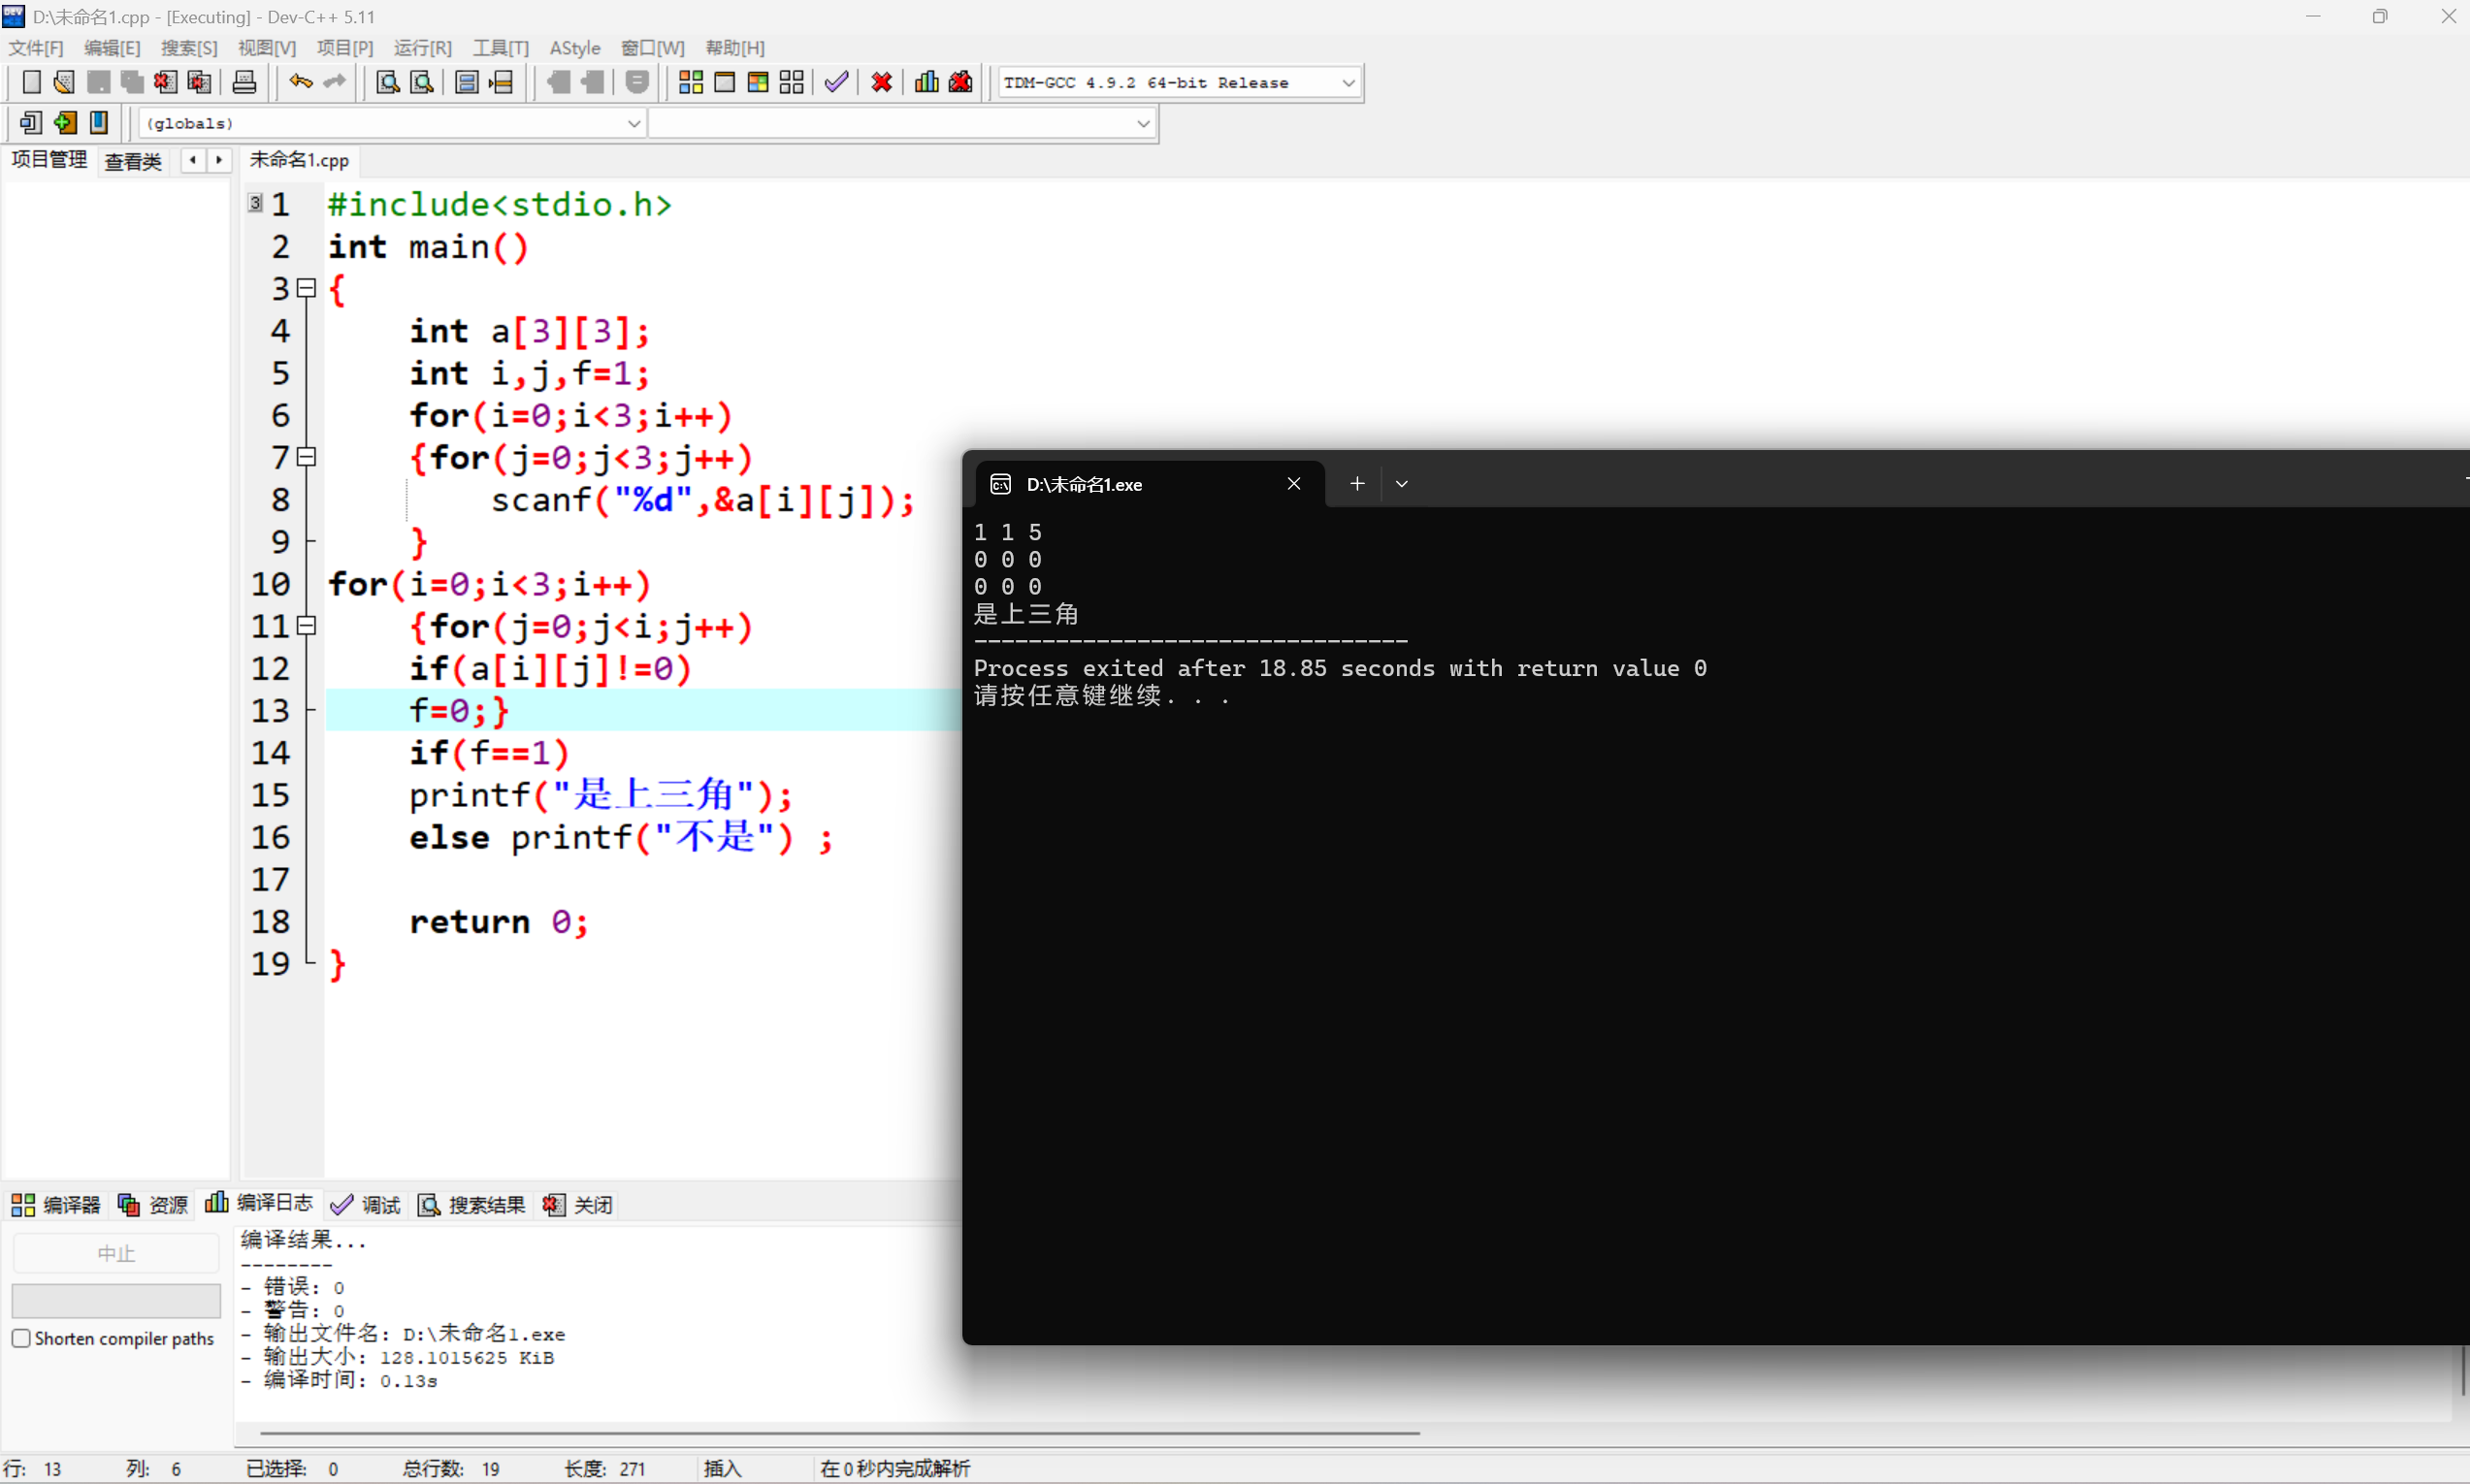Click the purple Syntax Check icon
This screenshot has height=1484, width=2470.
[x=836, y=82]
